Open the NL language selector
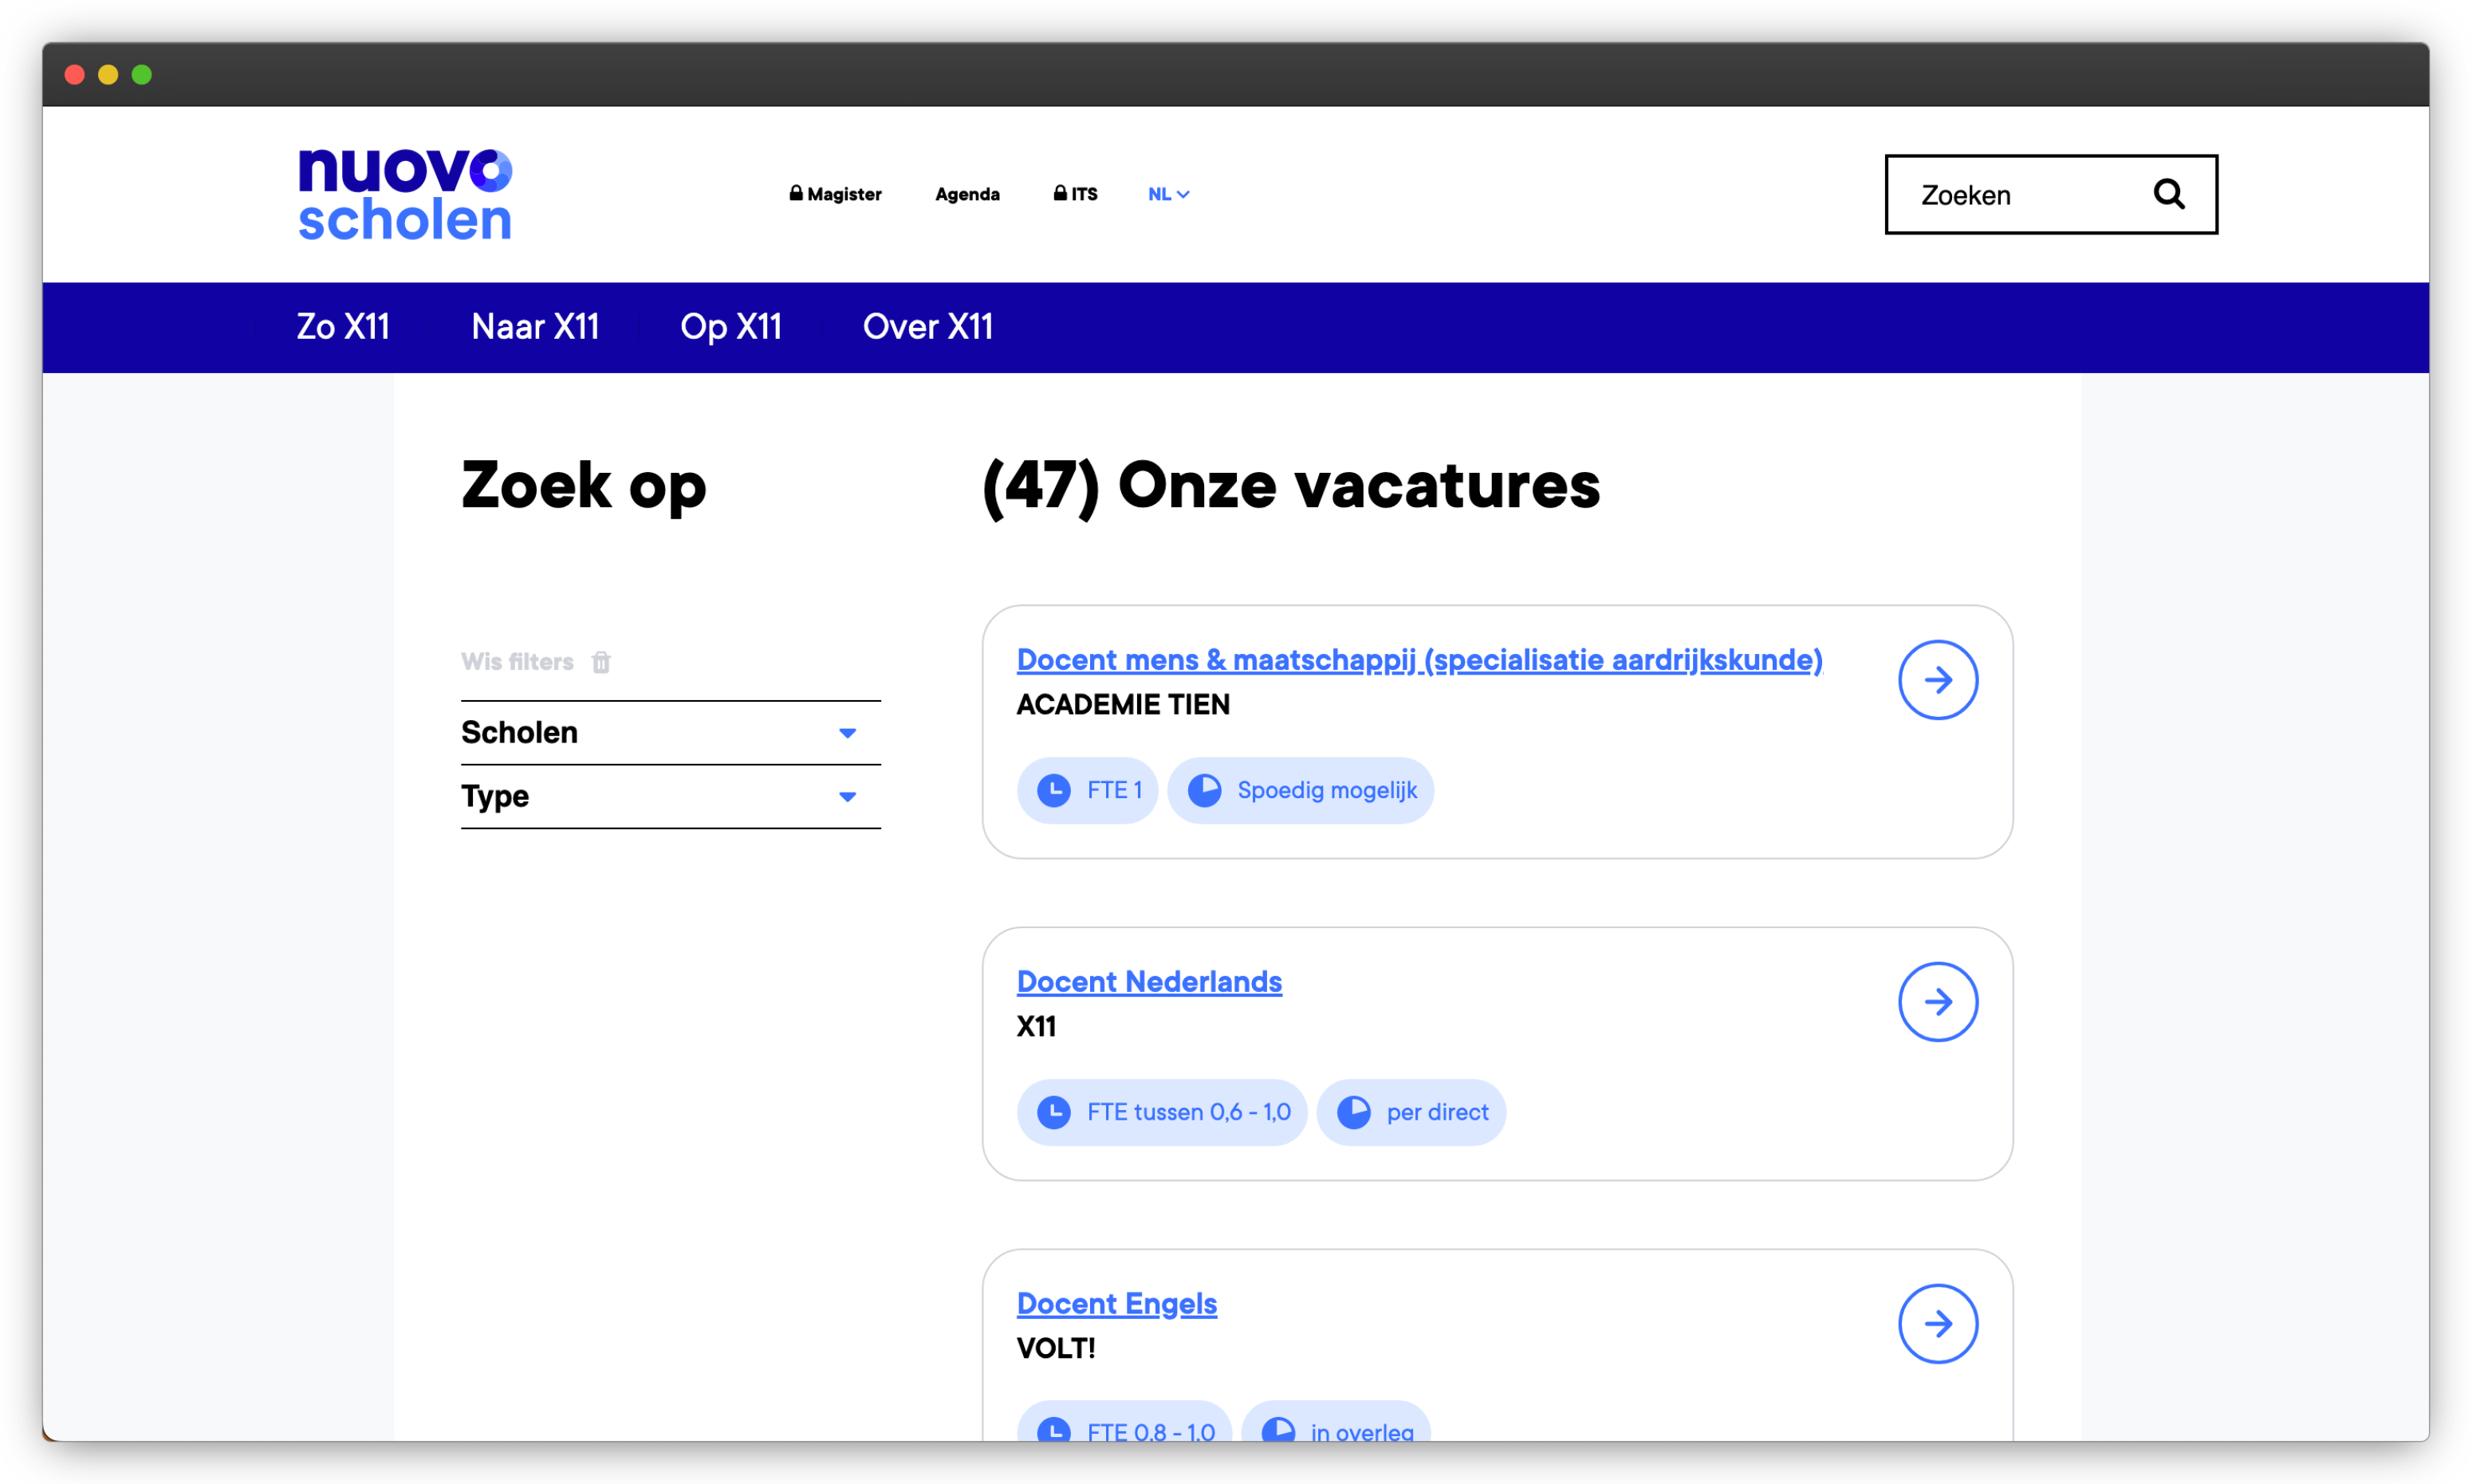Screen dimensions: 2472x1484 tap(1168, 194)
